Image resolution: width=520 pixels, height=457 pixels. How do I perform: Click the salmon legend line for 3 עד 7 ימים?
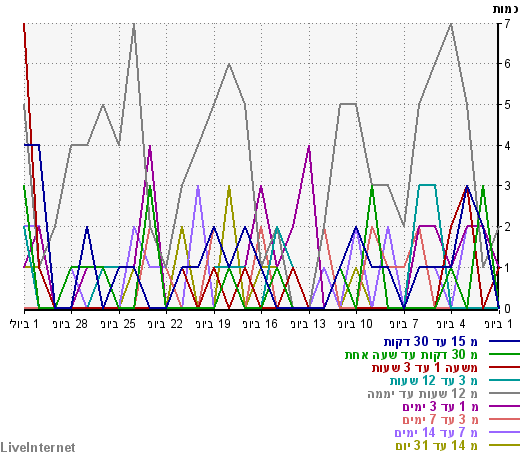coord(504,419)
